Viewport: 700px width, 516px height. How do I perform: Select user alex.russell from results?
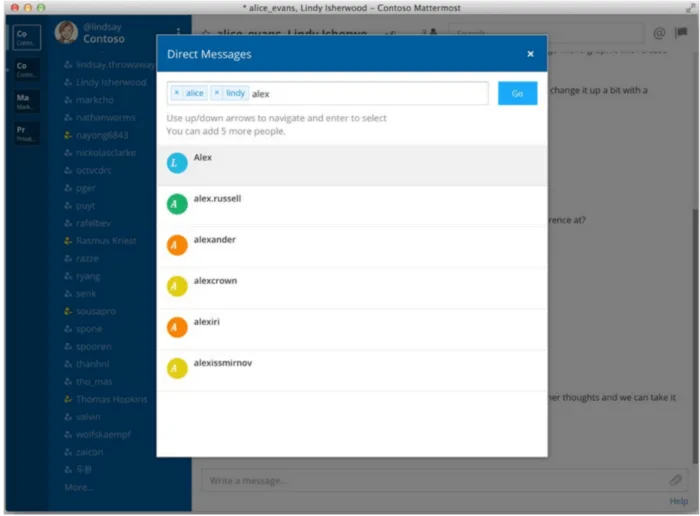click(x=352, y=206)
